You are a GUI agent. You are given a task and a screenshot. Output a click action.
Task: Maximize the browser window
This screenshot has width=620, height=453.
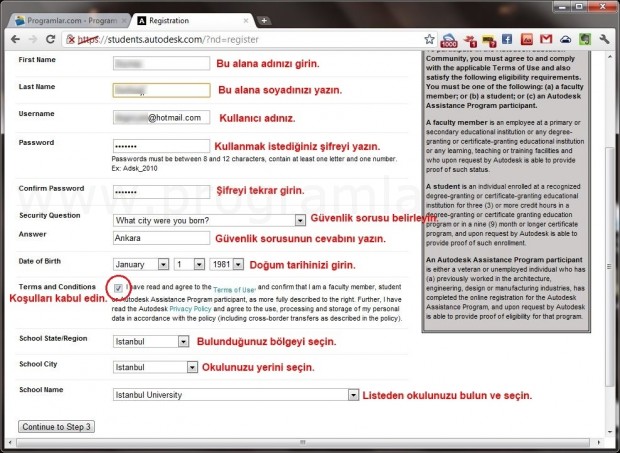[x=579, y=7]
